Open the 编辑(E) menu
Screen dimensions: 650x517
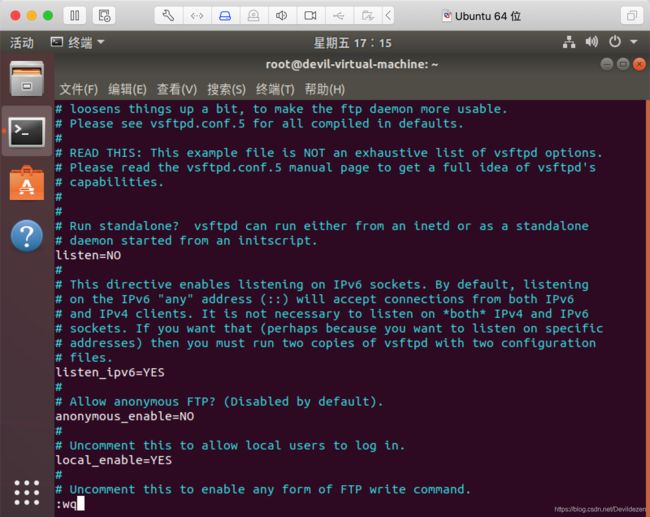(x=127, y=89)
